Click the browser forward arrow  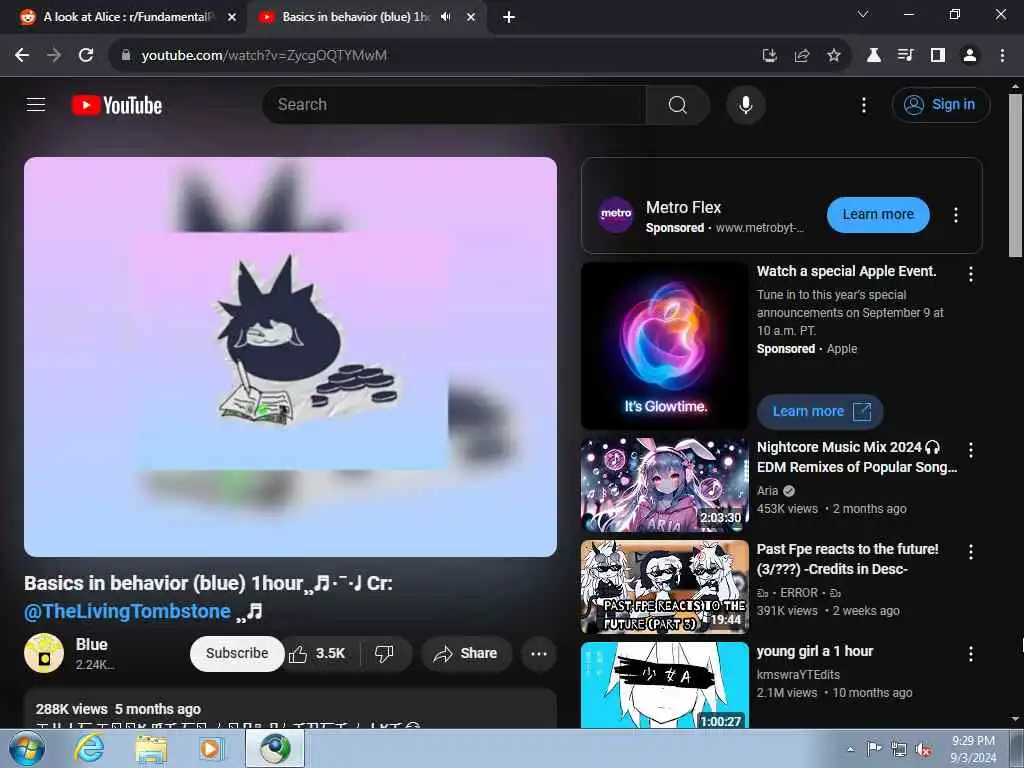tap(54, 56)
